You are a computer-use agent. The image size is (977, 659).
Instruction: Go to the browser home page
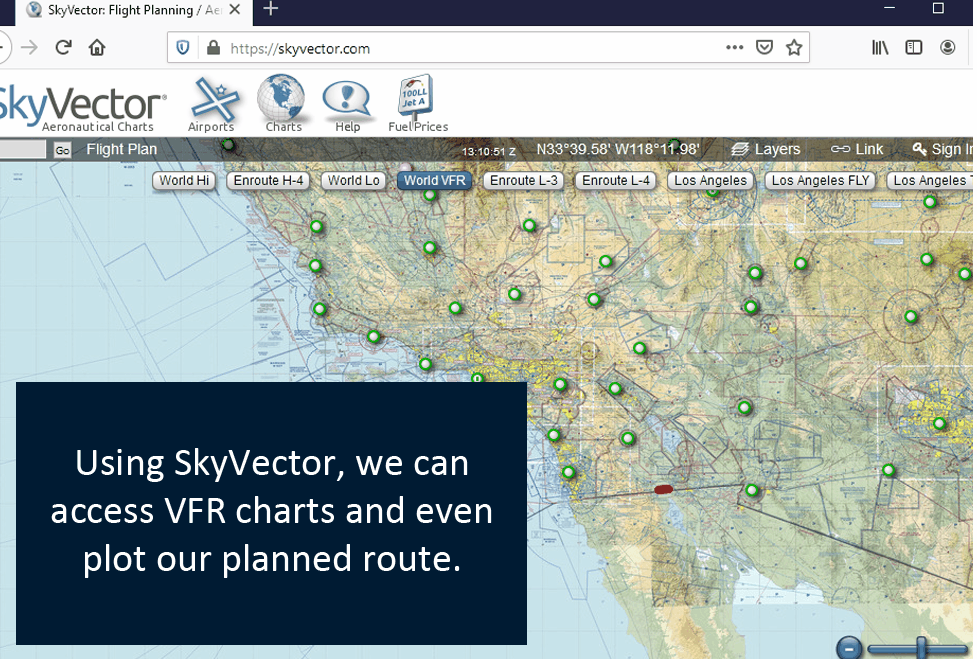click(x=97, y=47)
